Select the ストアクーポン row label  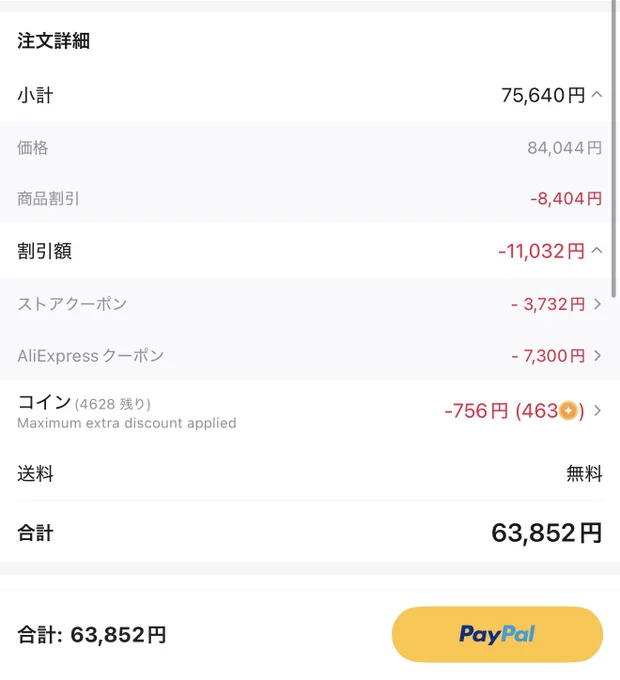pyautogui.click(x=72, y=304)
